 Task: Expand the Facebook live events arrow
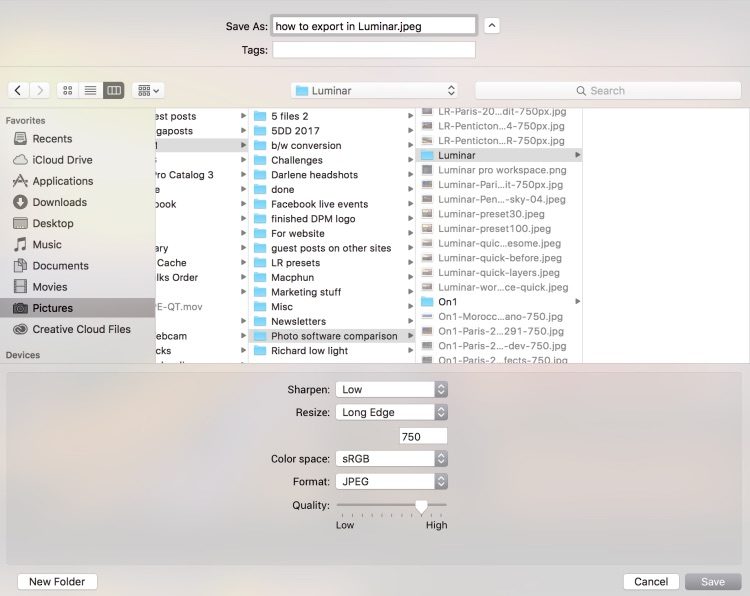pos(410,204)
